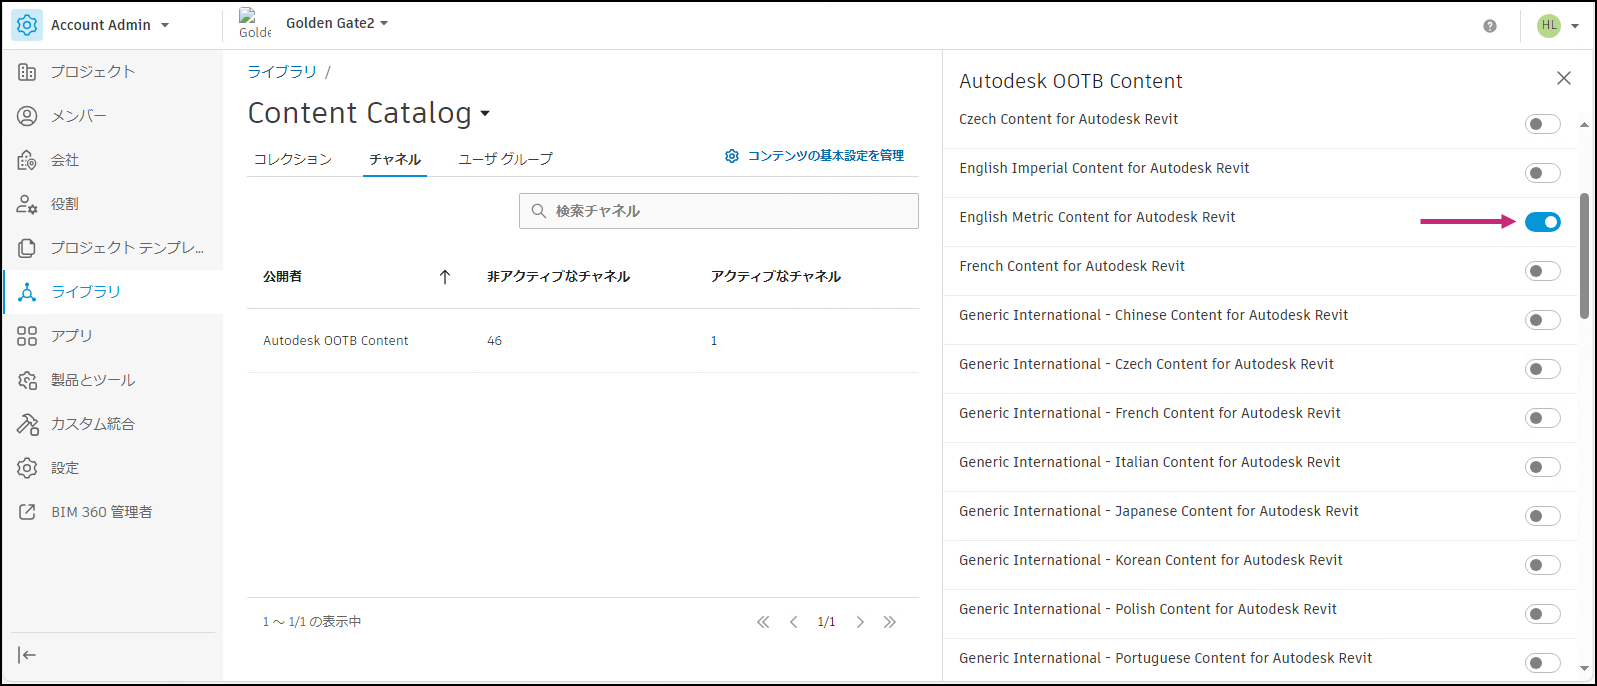Click the search magnifier icon
This screenshot has height=686, width=1597.
point(538,211)
